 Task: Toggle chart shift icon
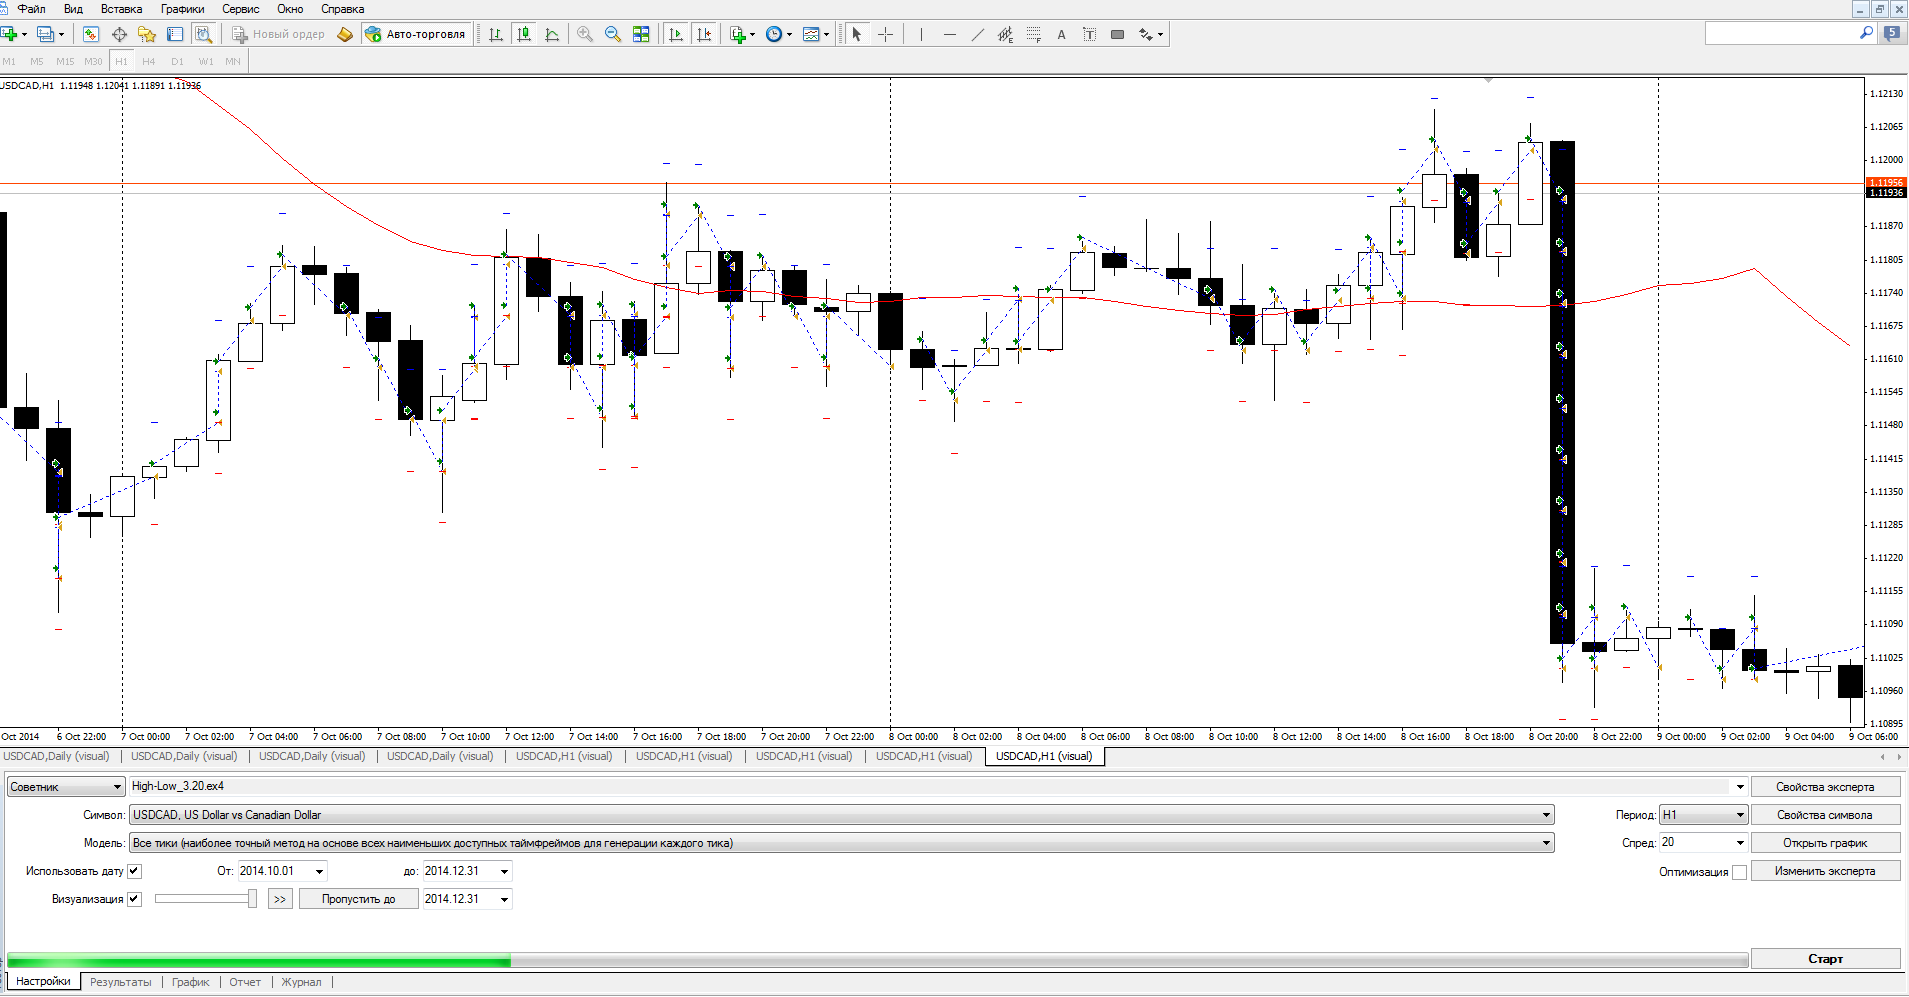[x=704, y=34]
